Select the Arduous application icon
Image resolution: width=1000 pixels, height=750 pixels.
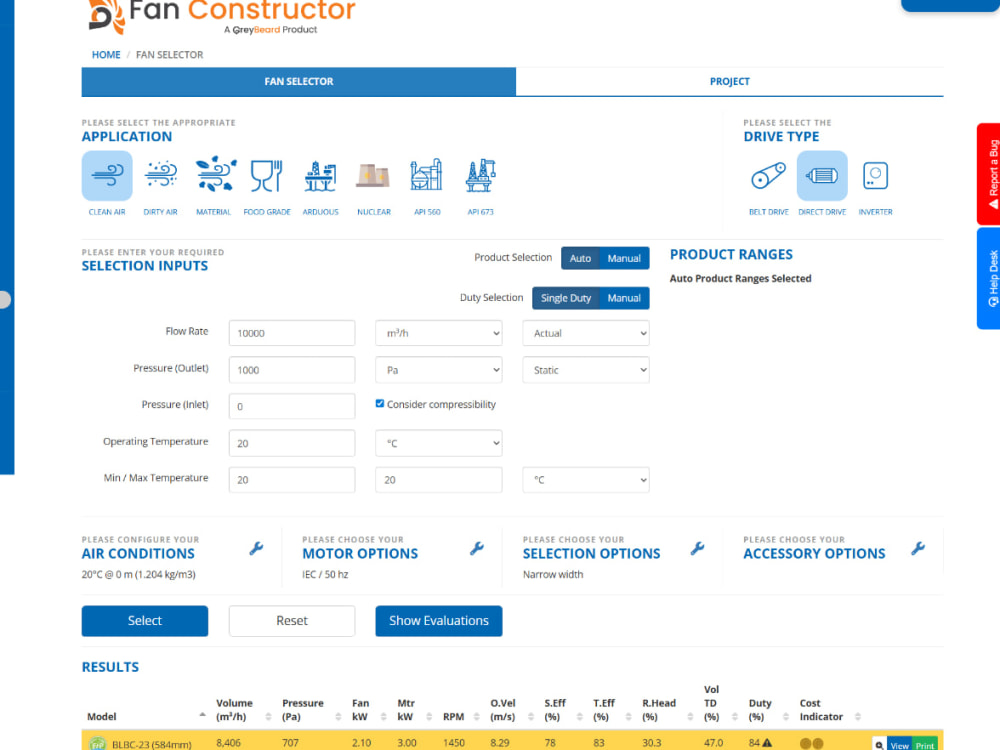tap(320, 176)
